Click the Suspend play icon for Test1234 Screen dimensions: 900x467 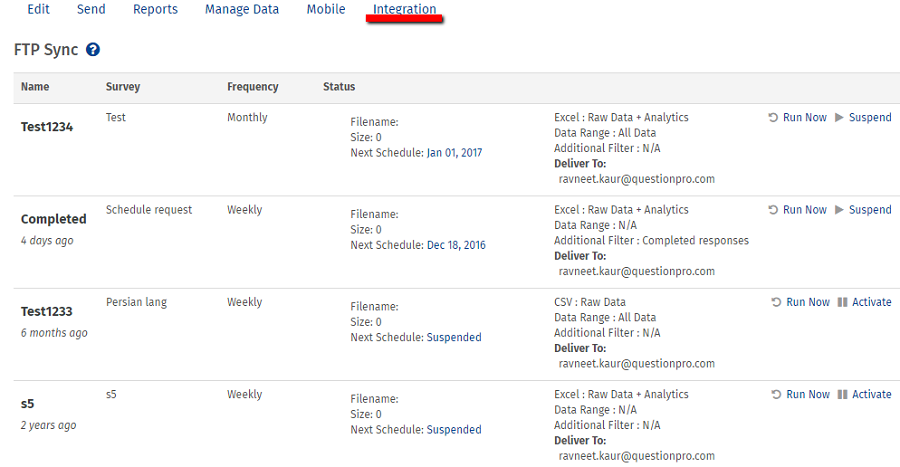(839, 118)
